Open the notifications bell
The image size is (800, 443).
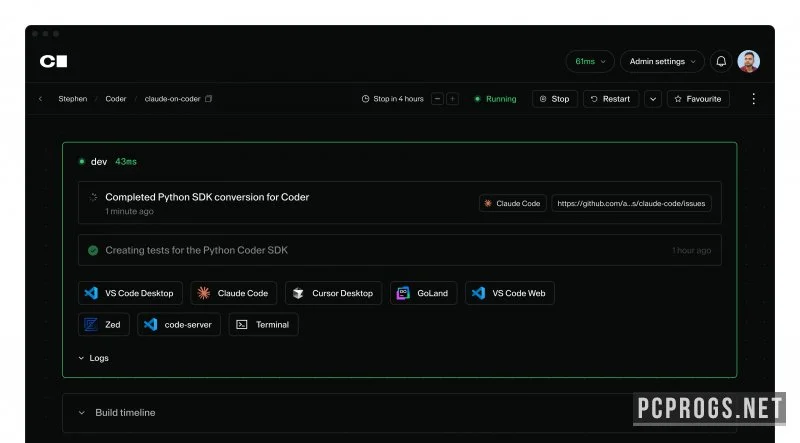click(721, 61)
